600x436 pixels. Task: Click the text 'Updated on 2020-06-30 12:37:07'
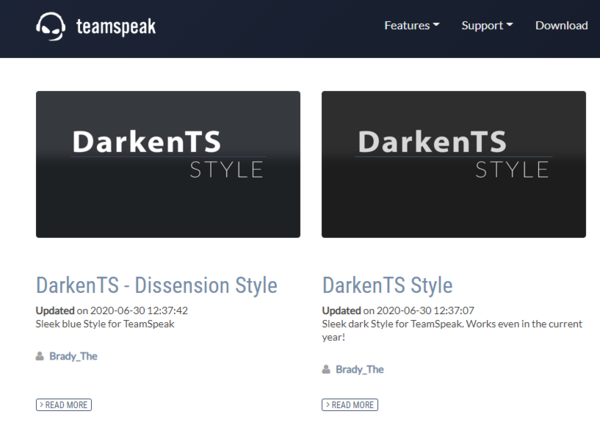pos(398,310)
